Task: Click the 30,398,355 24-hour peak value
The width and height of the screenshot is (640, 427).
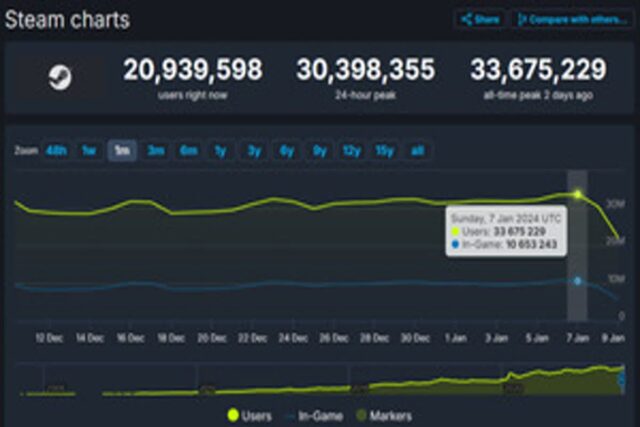Action: [366, 69]
